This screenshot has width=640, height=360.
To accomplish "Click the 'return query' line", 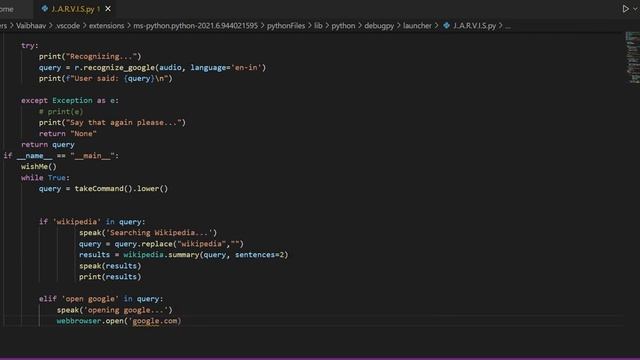I will point(48,144).
